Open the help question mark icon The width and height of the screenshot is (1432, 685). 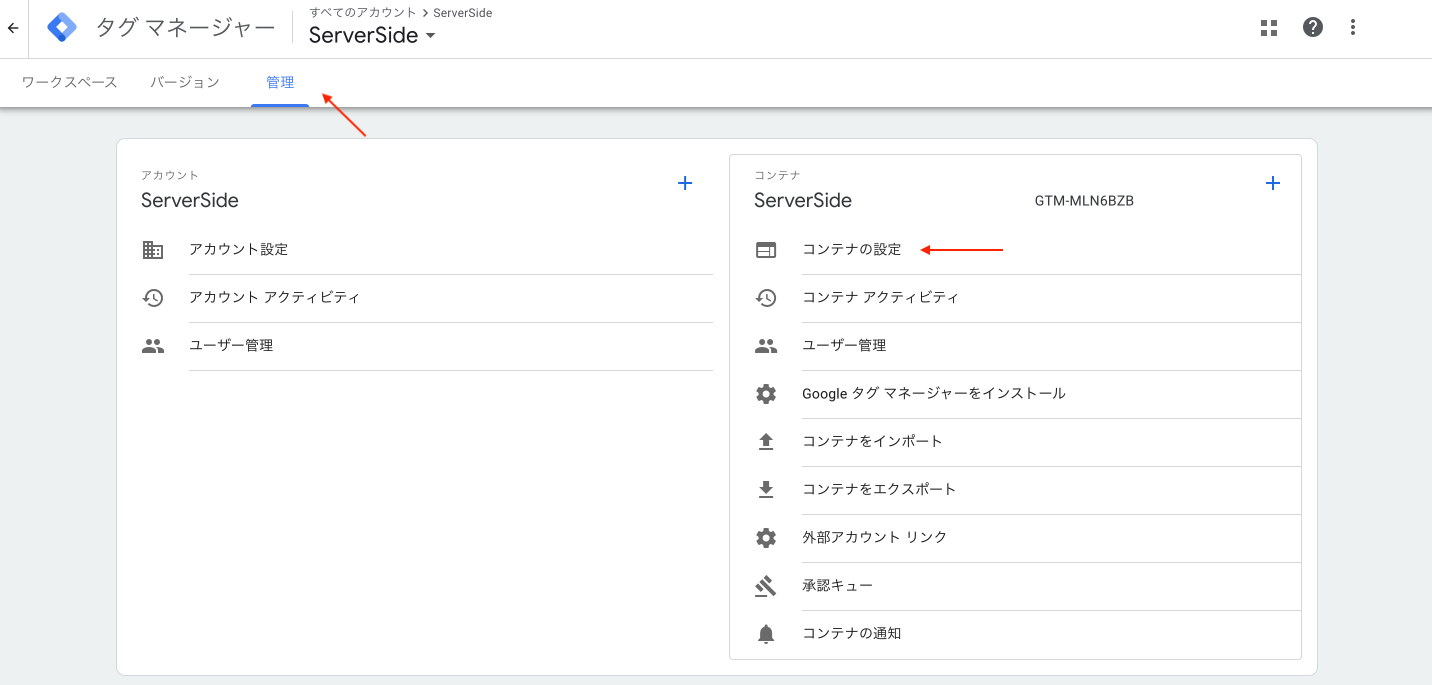(1313, 28)
